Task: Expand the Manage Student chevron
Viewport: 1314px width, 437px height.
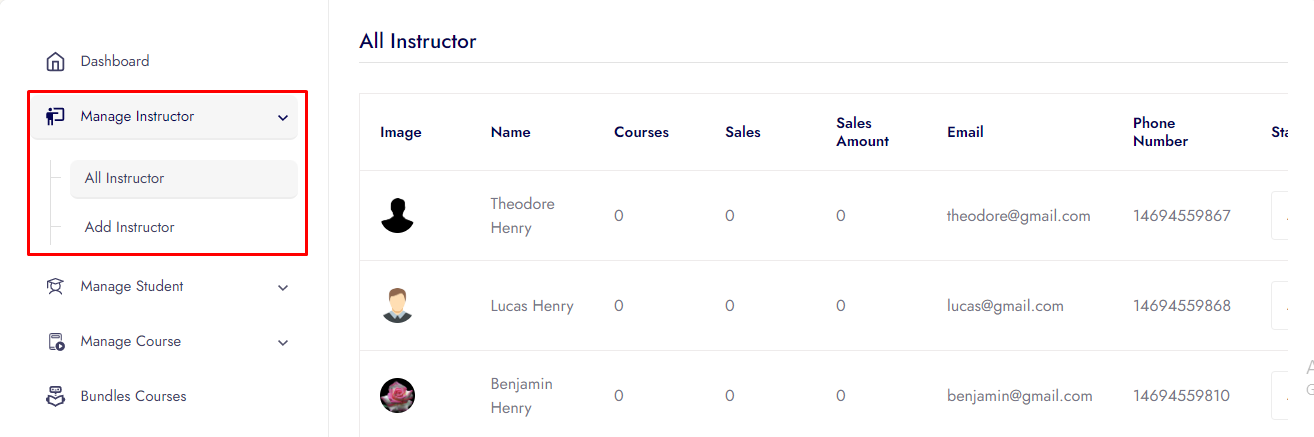Action: tap(283, 288)
